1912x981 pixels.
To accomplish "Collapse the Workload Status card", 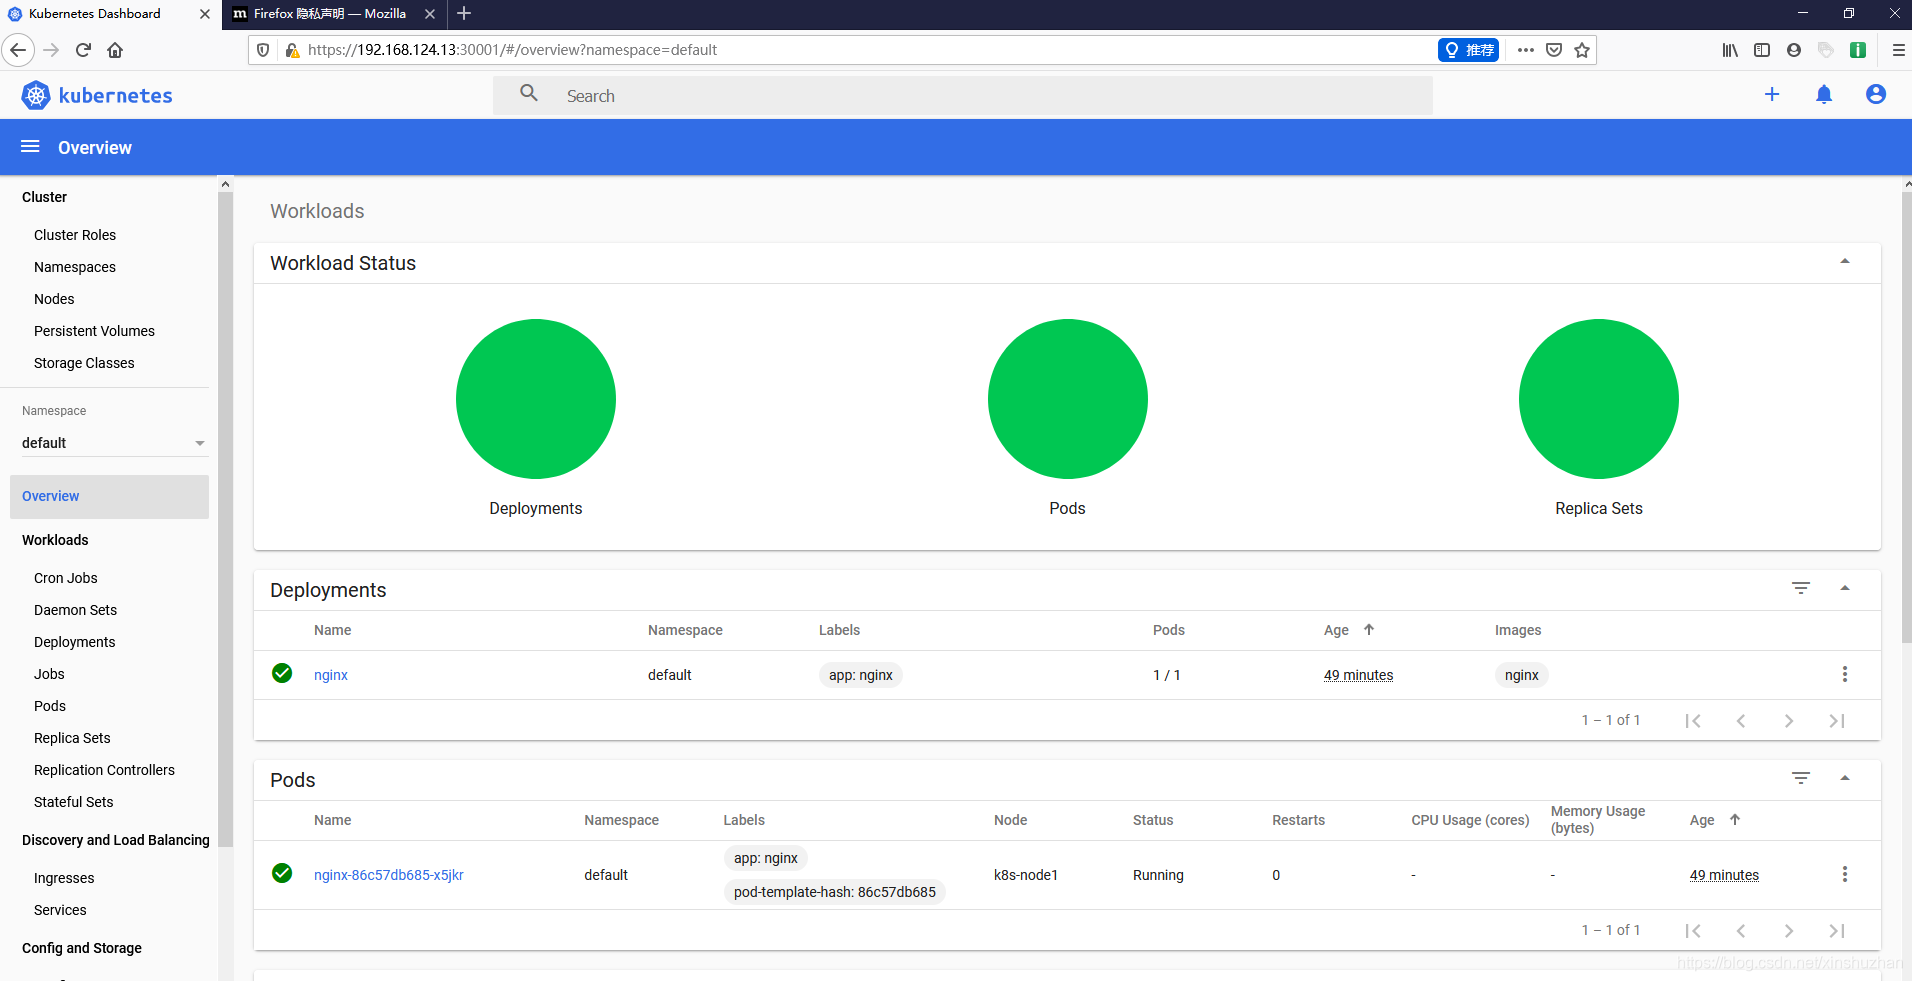I will pyautogui.click(x=1845, y=262).
